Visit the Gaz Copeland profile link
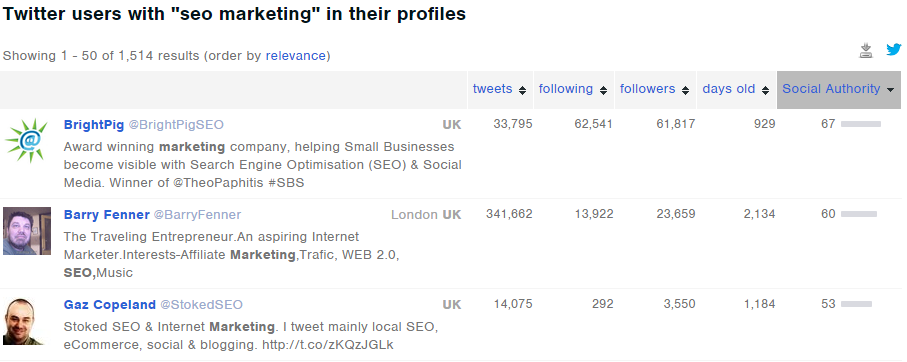 click(109, 305)
